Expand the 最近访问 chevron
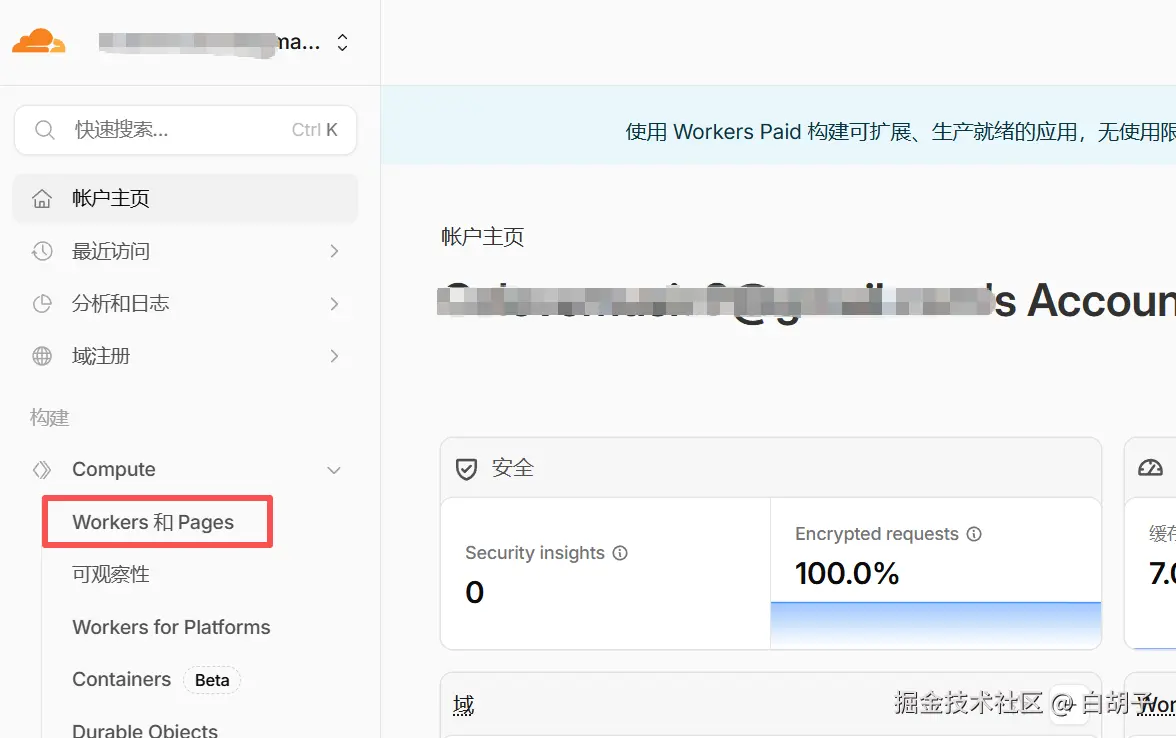The image size is (1176, 738). click(334, 251)
